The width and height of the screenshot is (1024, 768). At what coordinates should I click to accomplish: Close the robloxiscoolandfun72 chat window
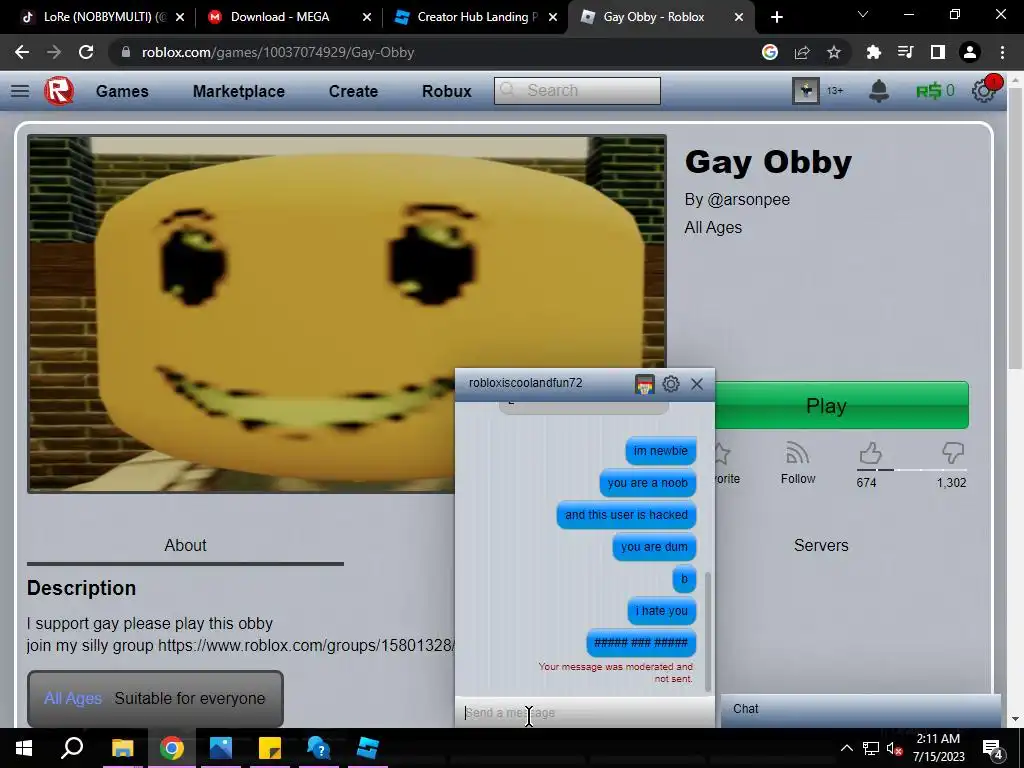click(697, 384)
